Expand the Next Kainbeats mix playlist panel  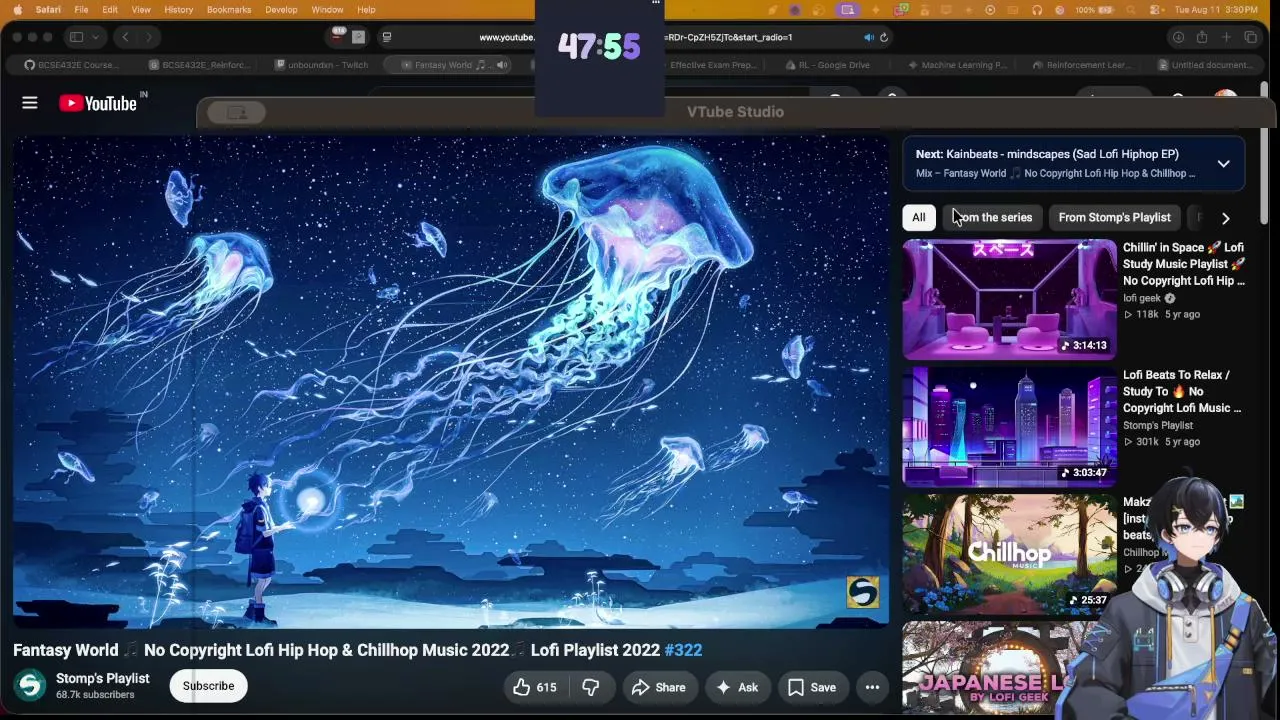(1223, 164)
